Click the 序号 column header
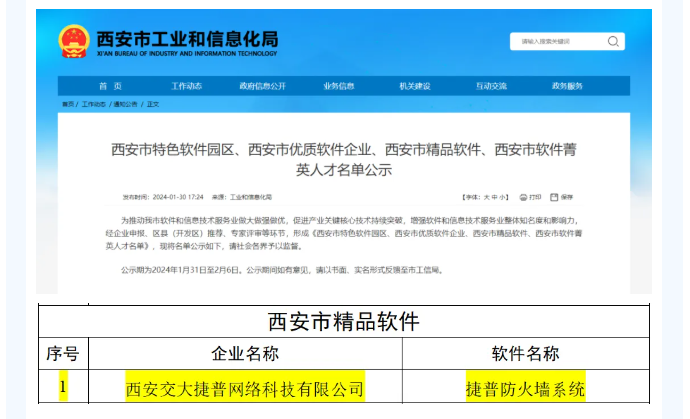The width and height of the screenshot is (690, 419). pos(63,353)
